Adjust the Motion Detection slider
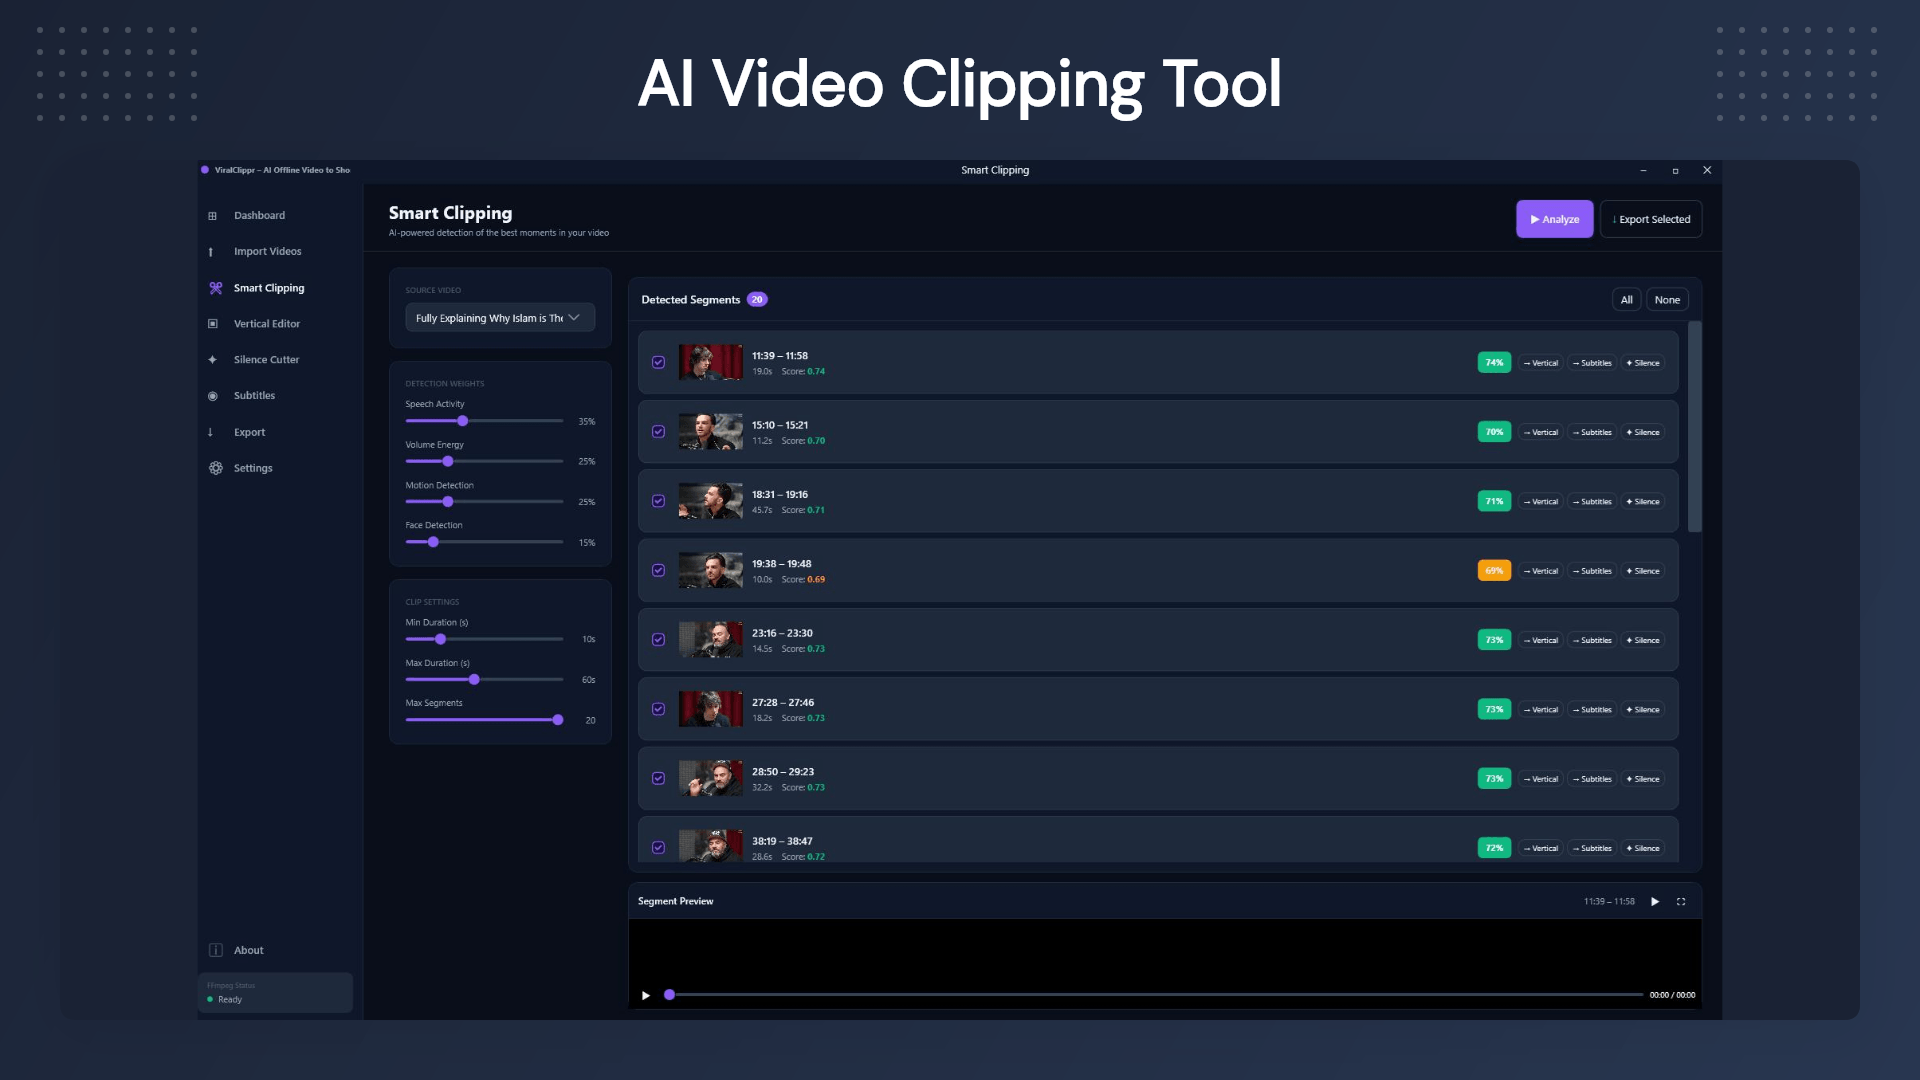1920x1080 pixels. pos(484,502)
